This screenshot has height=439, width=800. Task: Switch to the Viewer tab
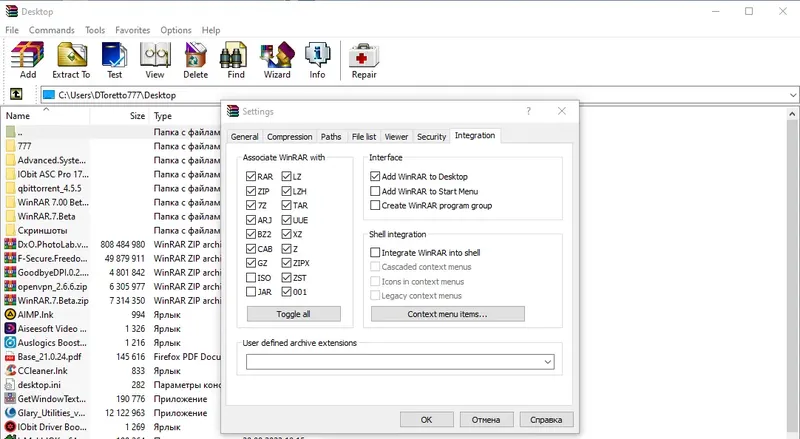pos(396,137)
